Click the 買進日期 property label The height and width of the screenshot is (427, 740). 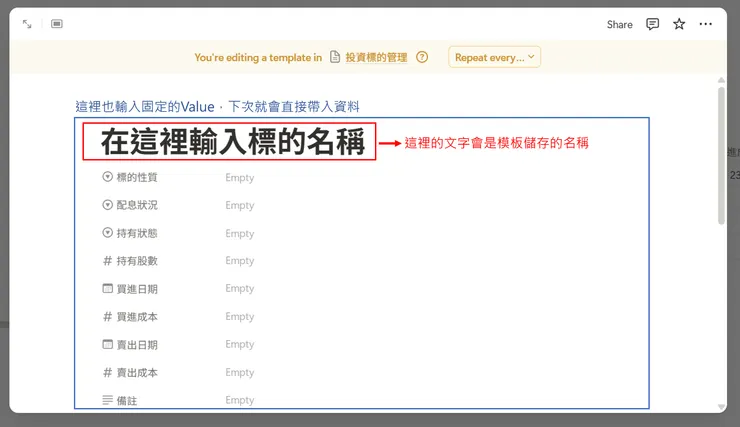click(x=137, y=289)
